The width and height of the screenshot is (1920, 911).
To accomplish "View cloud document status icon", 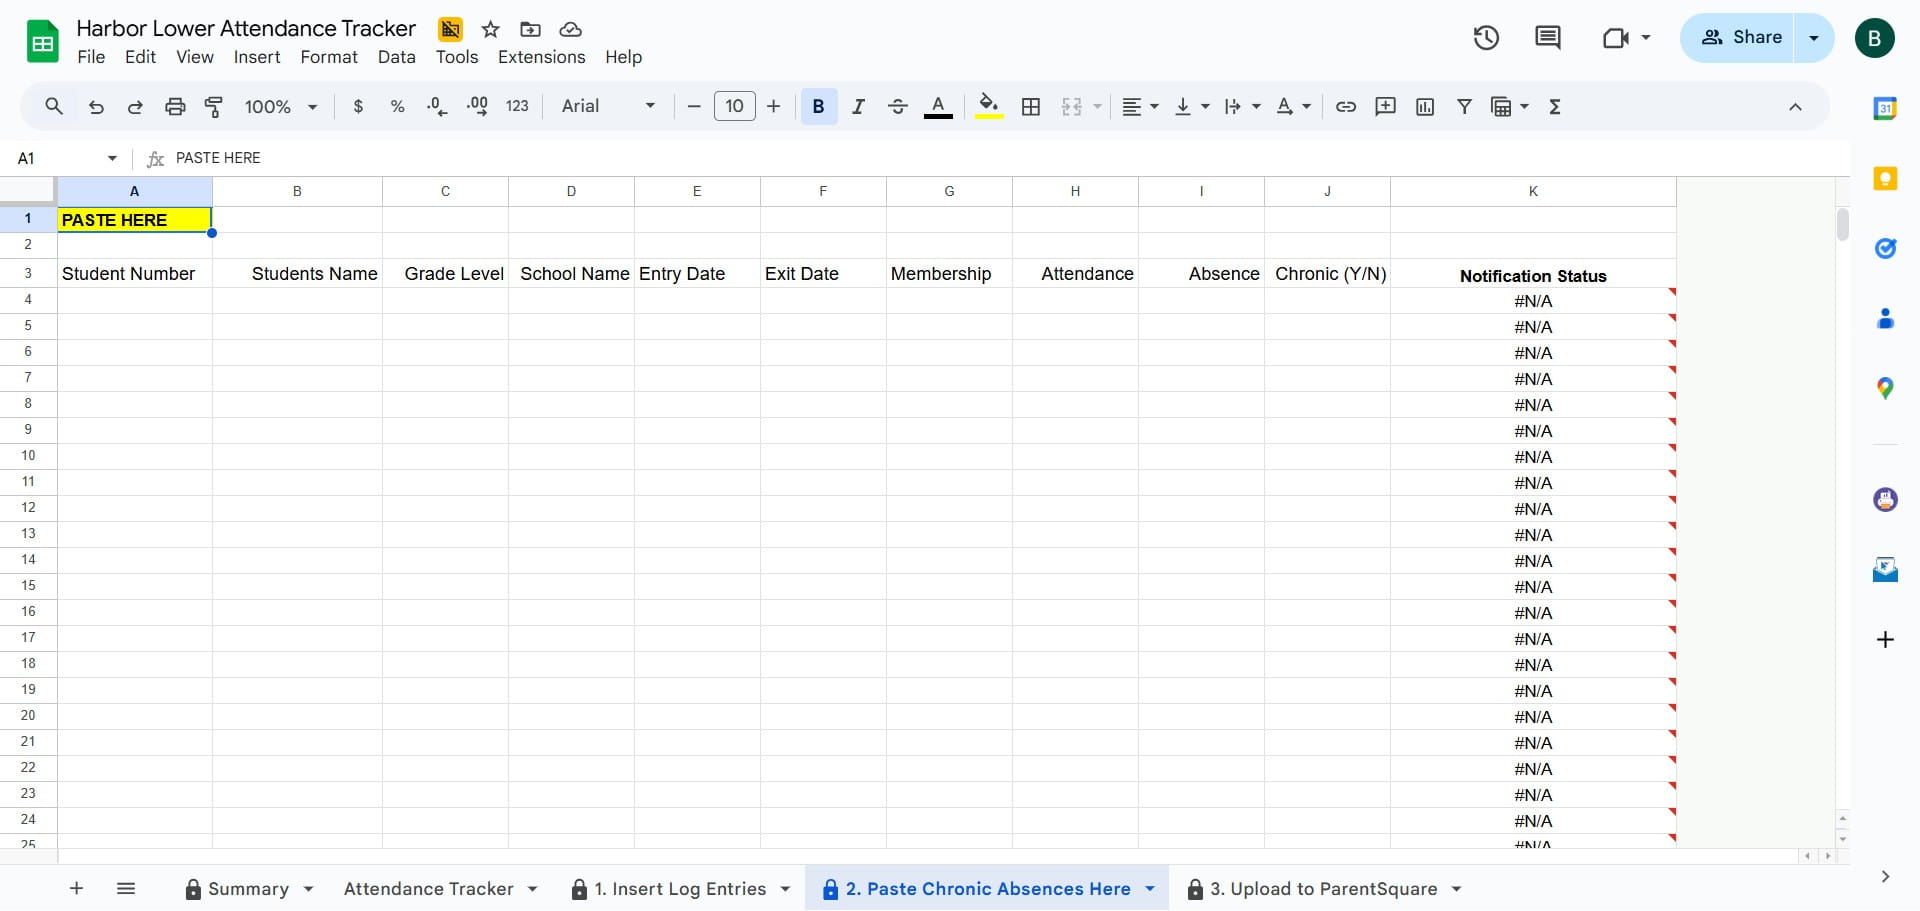I will (x=570, y=29).
